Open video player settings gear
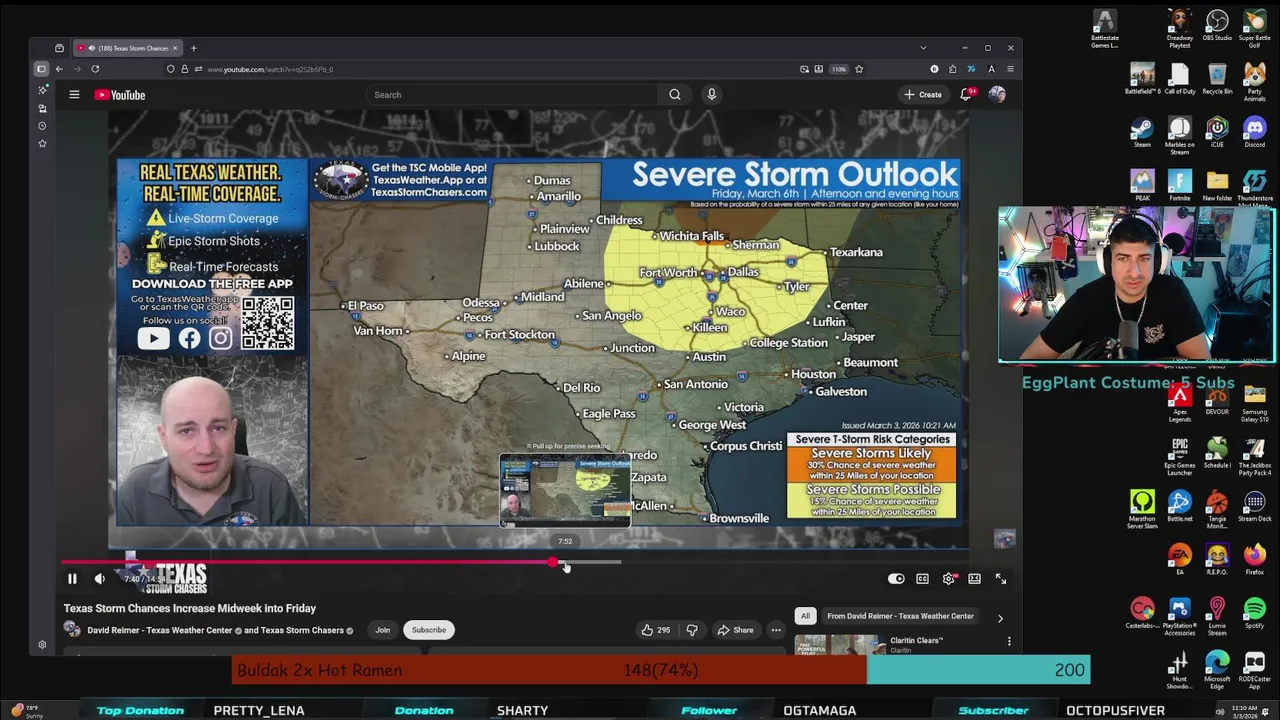 tap(948, 579)
